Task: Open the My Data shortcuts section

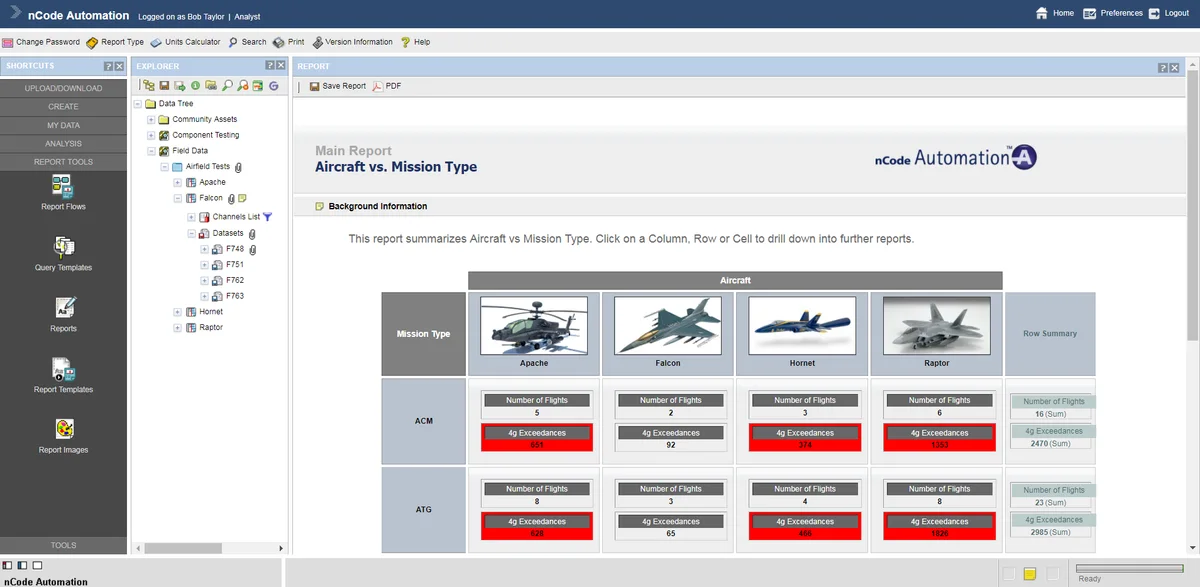Action: (x=63, y=125)
